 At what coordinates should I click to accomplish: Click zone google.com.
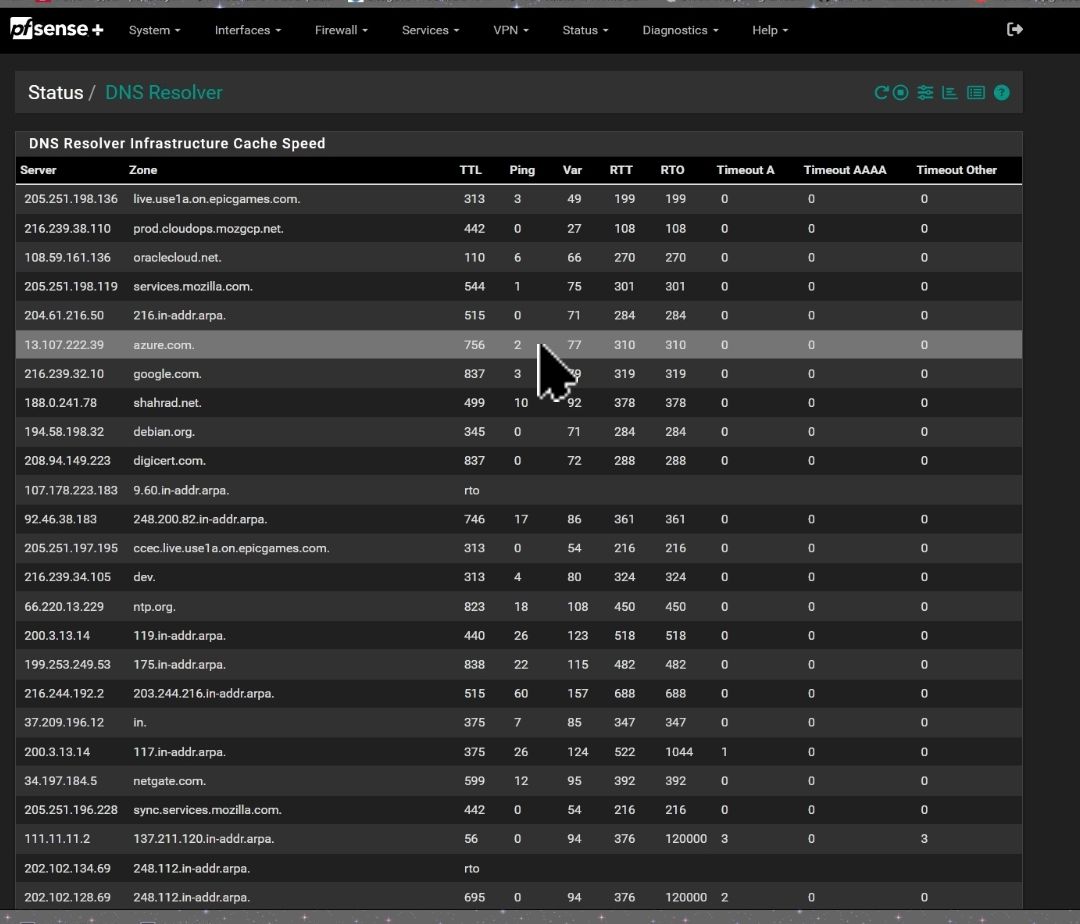pyautogui.click(x=167, y=374)
